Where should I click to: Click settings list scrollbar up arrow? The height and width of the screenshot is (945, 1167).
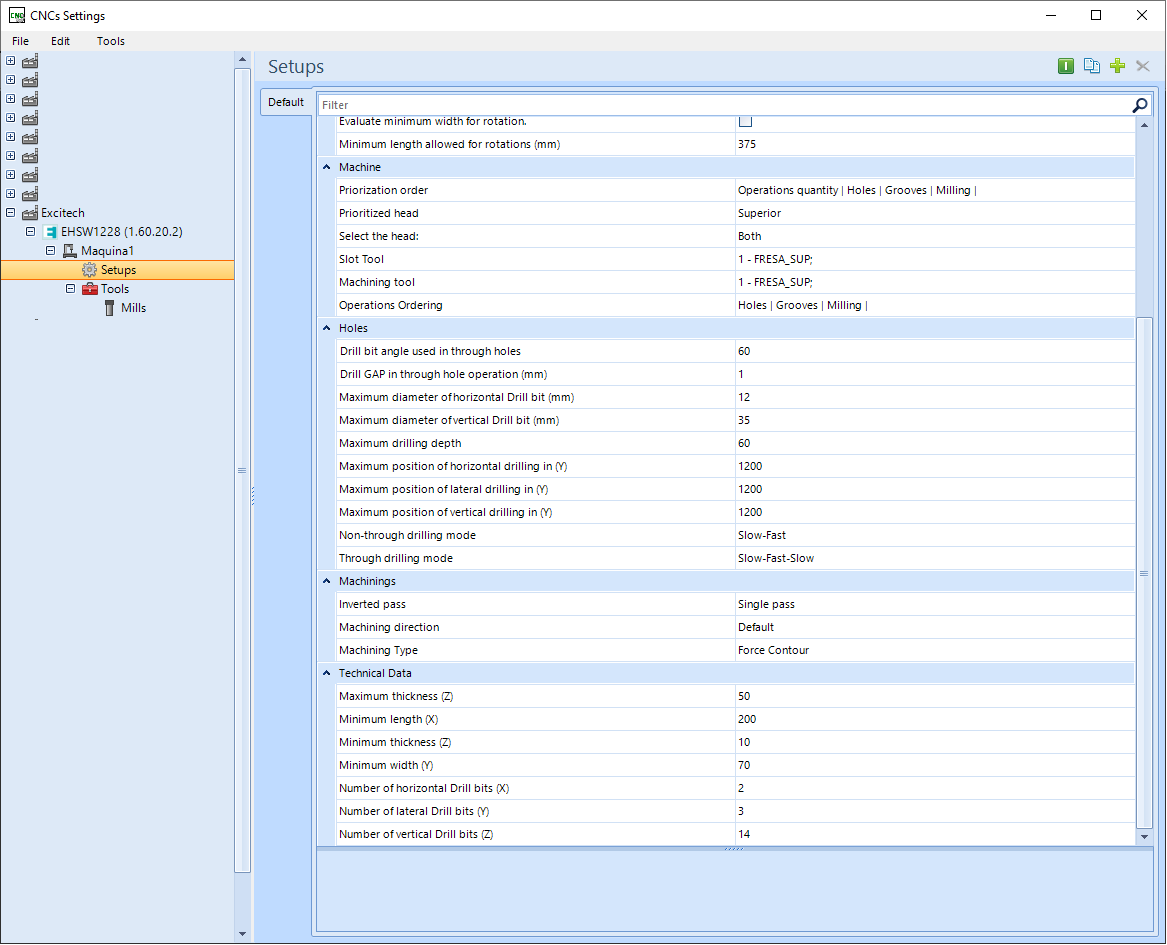click(x=1144, y=124)
